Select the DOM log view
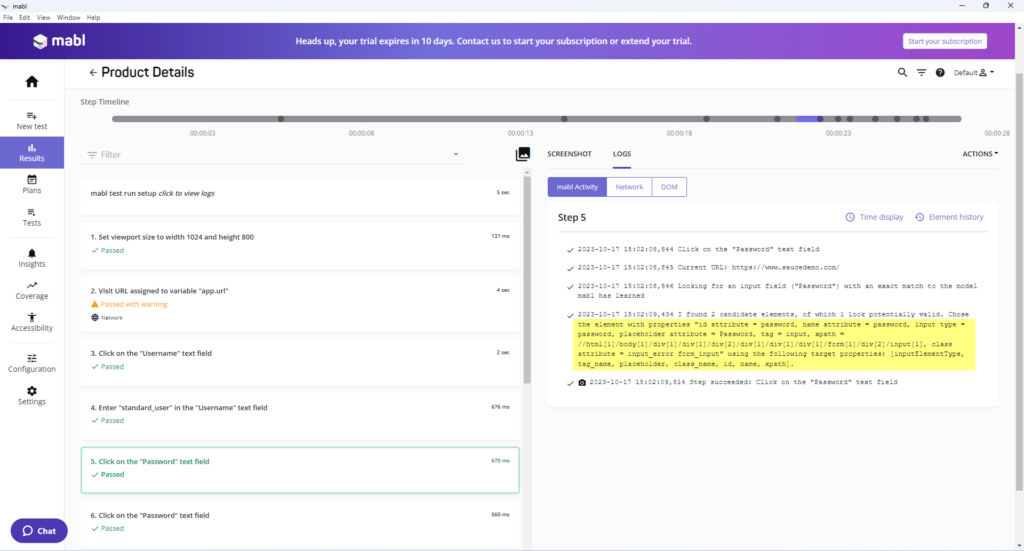Image resolution: width=1024 pixels, height=551 pixels. click(x=669, y=187)
